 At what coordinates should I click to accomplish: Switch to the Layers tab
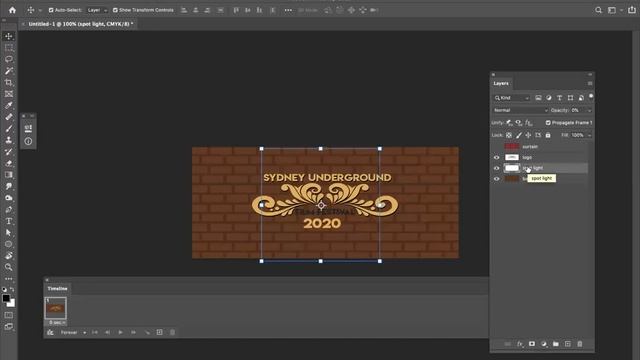point(501,83)
